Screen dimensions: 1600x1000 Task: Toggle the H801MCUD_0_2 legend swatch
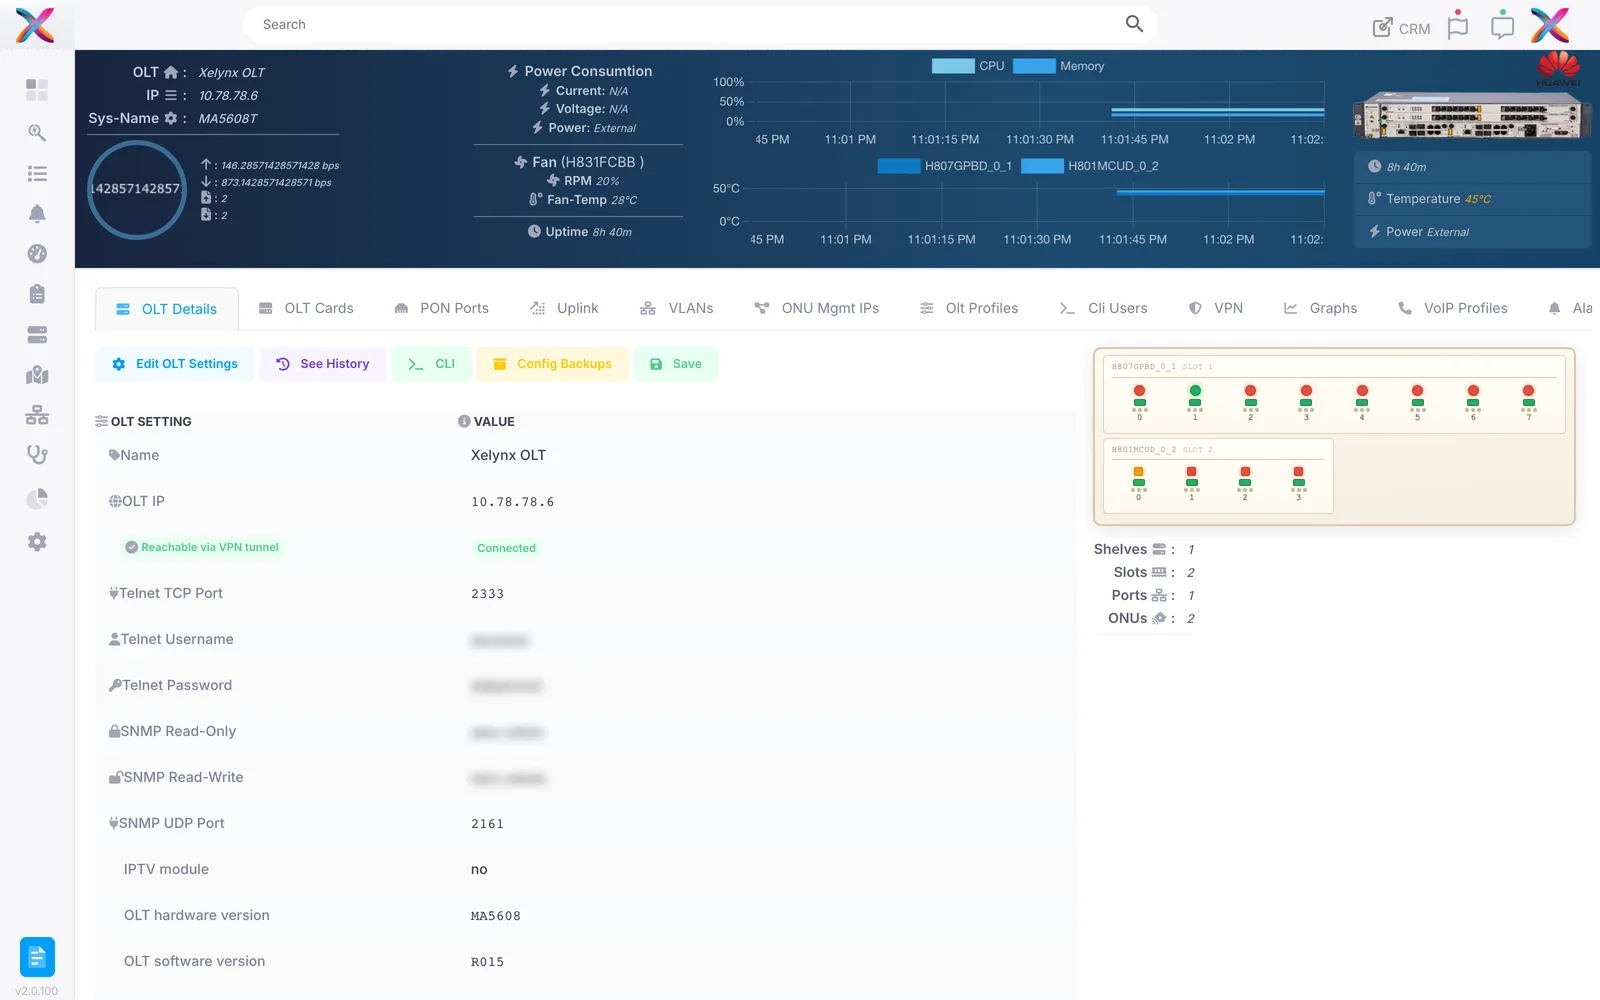[x=1042, y=166]
